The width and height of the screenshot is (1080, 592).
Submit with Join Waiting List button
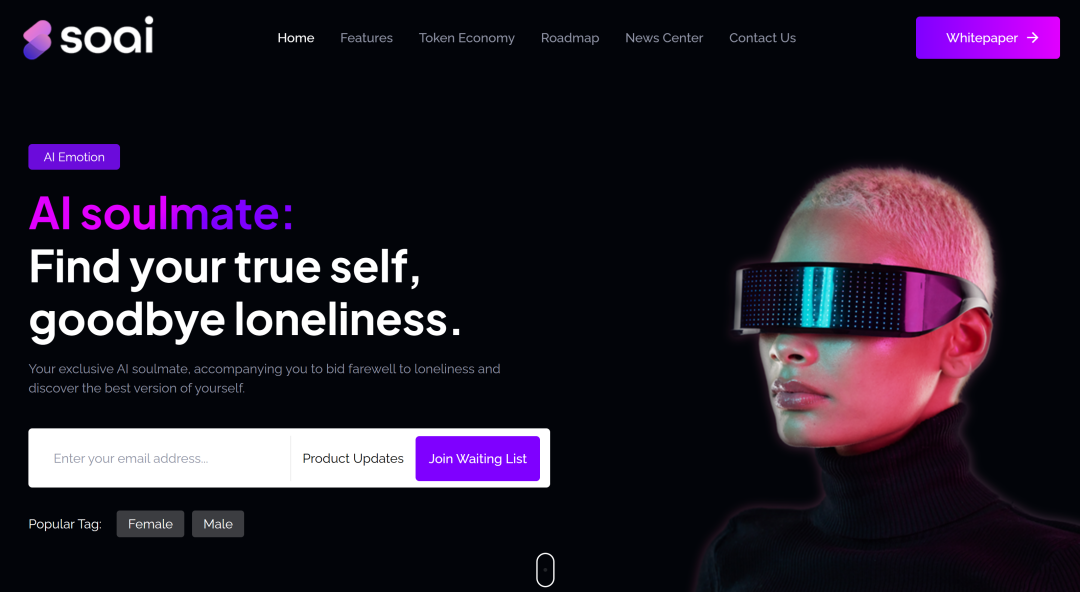click(x=477, y=458)
